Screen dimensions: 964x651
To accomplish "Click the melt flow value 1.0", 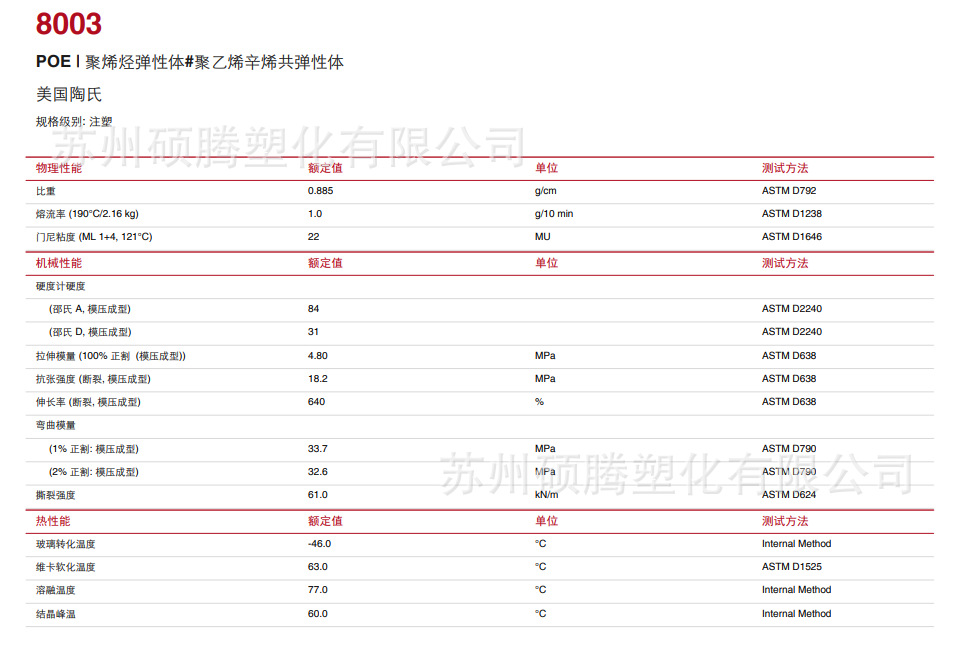I will 315,214.
